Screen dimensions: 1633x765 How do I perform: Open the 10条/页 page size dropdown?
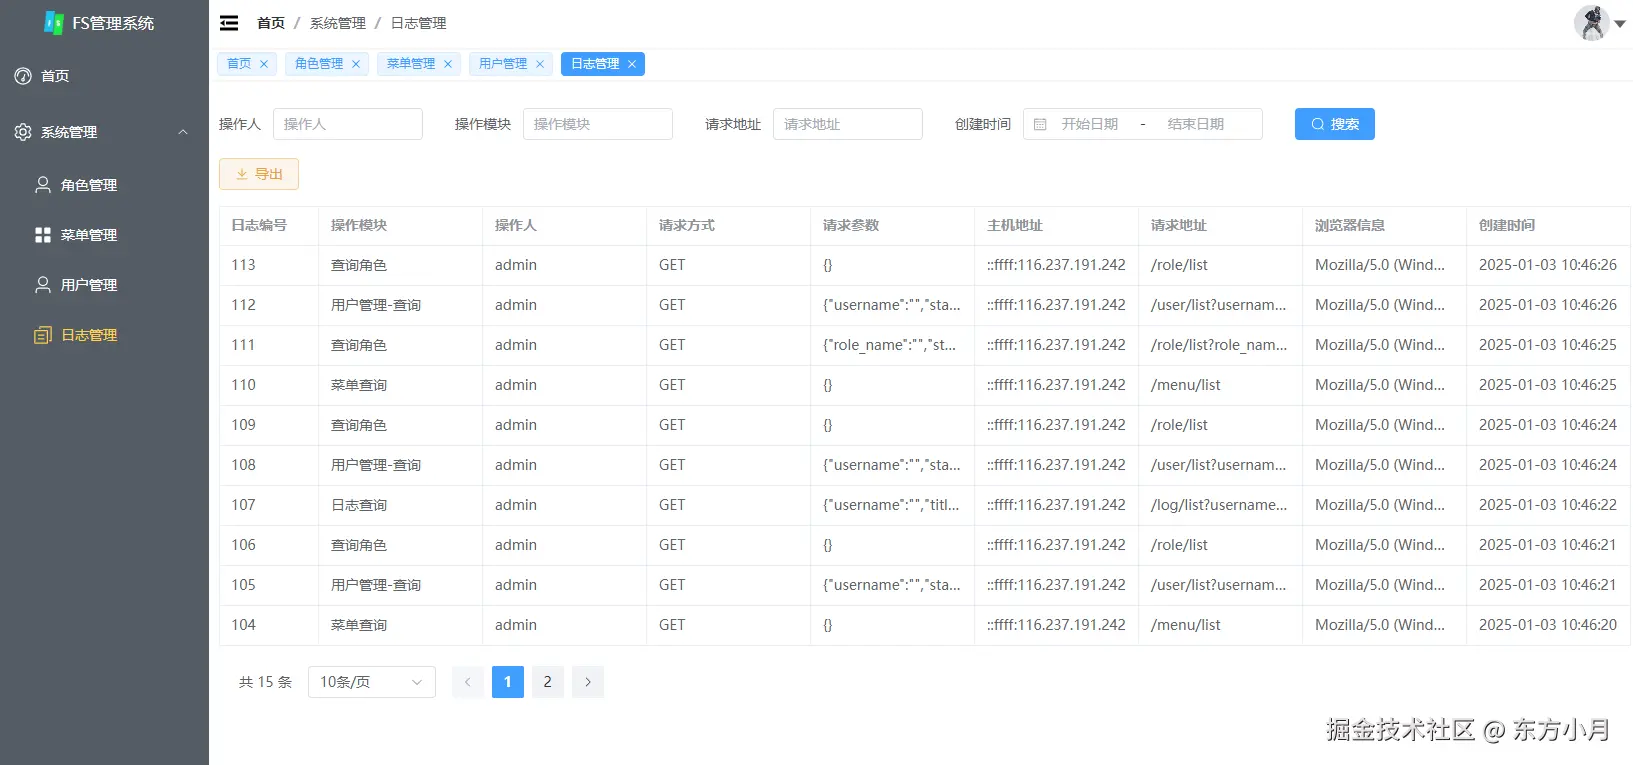372,682
